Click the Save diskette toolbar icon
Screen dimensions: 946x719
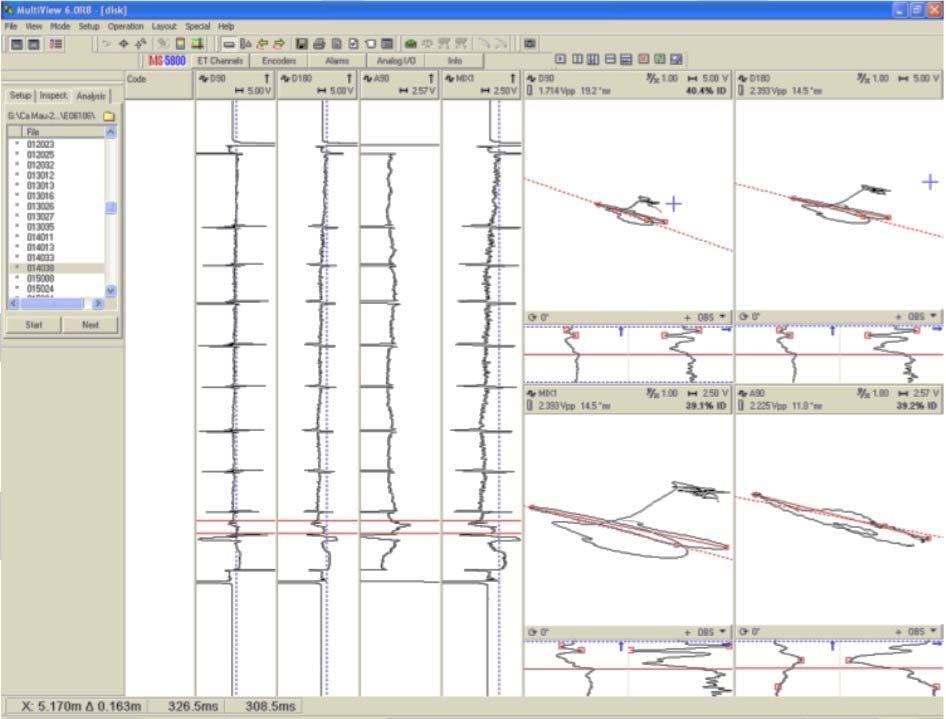[302, 43]
